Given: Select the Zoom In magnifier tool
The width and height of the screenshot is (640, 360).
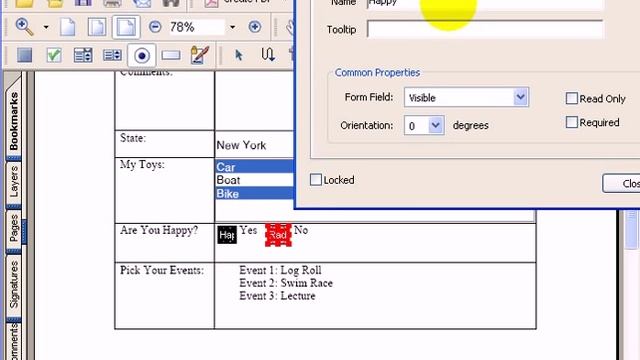Looking at the screenshot, I should pos(24,27).
